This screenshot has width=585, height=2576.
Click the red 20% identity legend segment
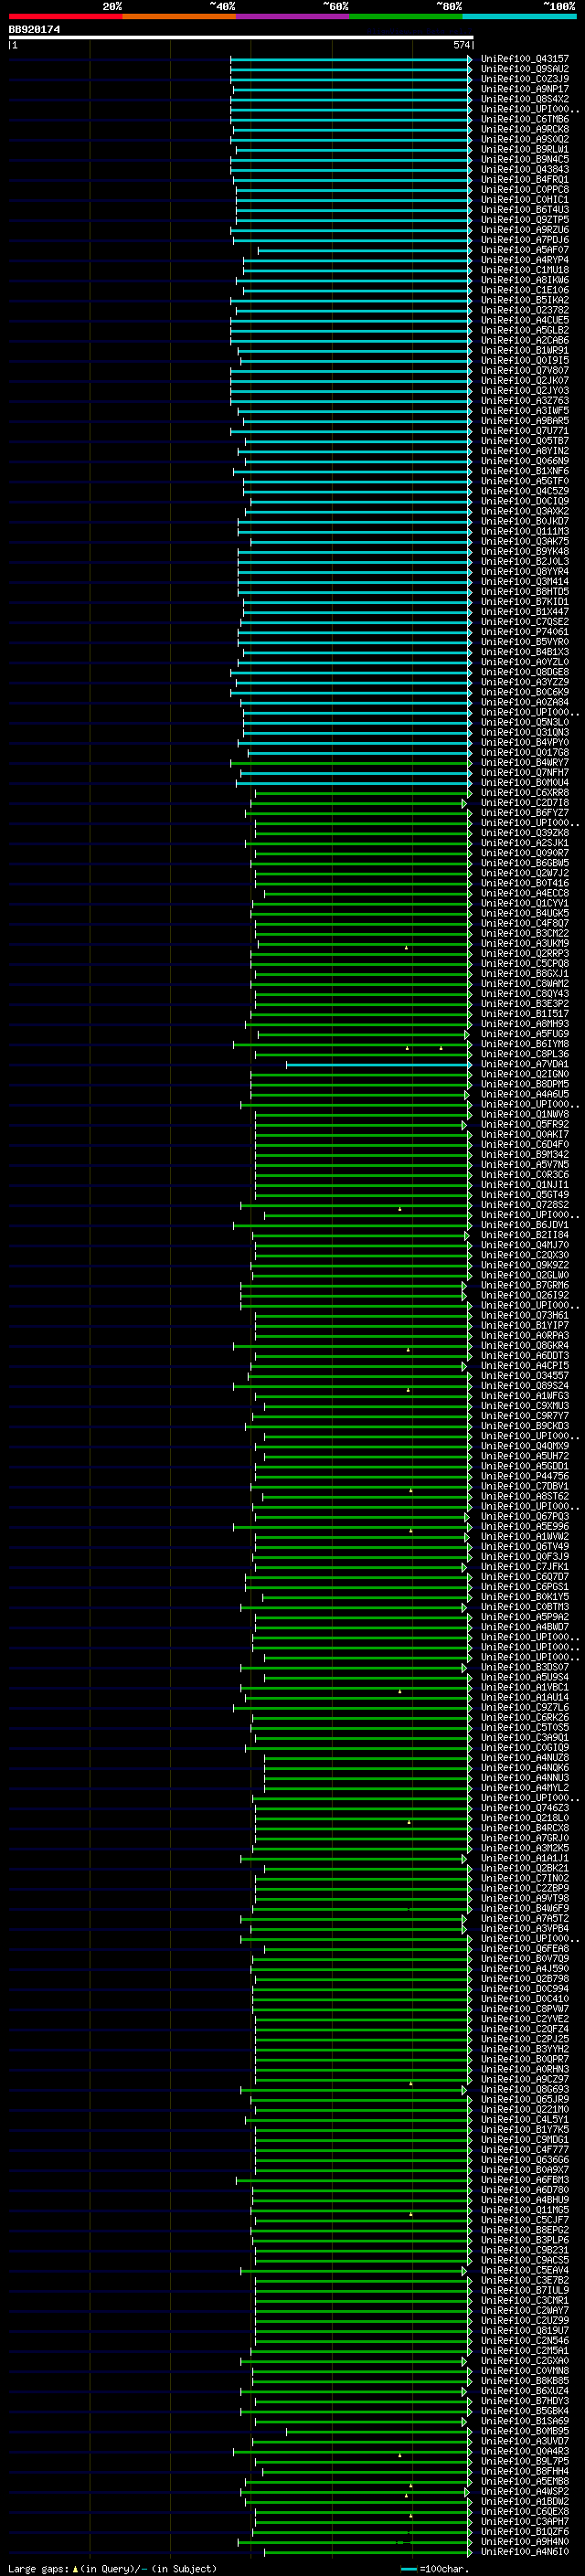[x=65, y=16]
